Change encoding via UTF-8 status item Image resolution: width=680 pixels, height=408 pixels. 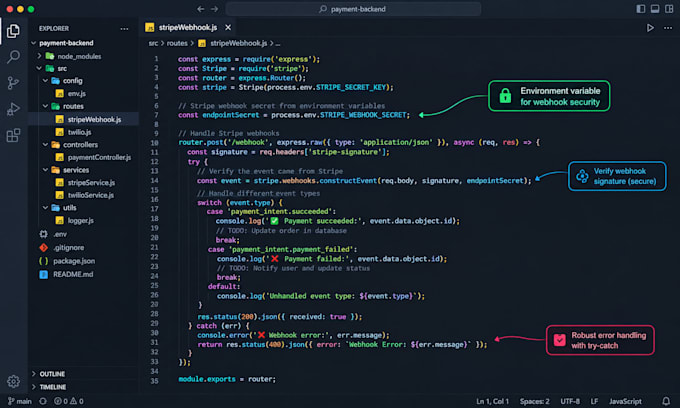click(570, 401)
